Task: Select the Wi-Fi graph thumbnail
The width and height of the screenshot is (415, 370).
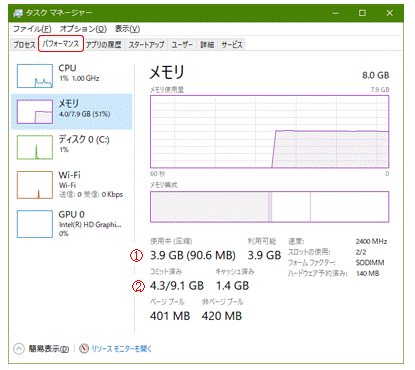Action: 35,185
